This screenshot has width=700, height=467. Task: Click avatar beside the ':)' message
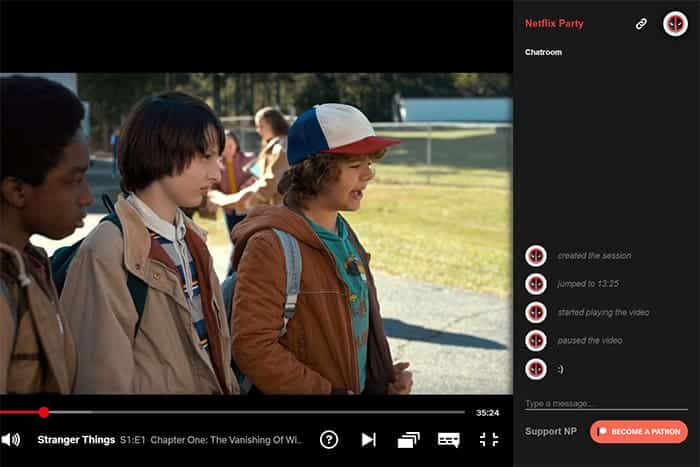(536, 369)
